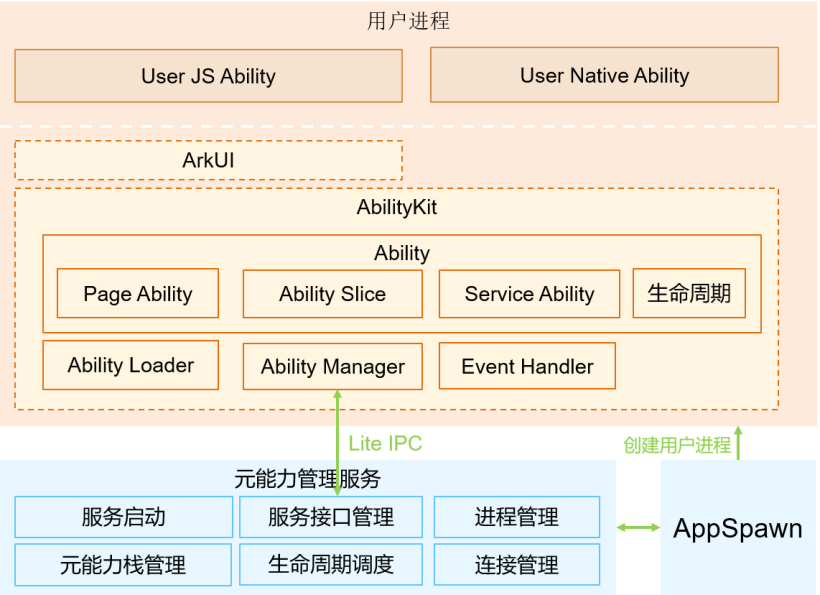Select the Ability Loader box
This screenshot has width=820, height=595.
pyautogui.click(x=130, y=365)
